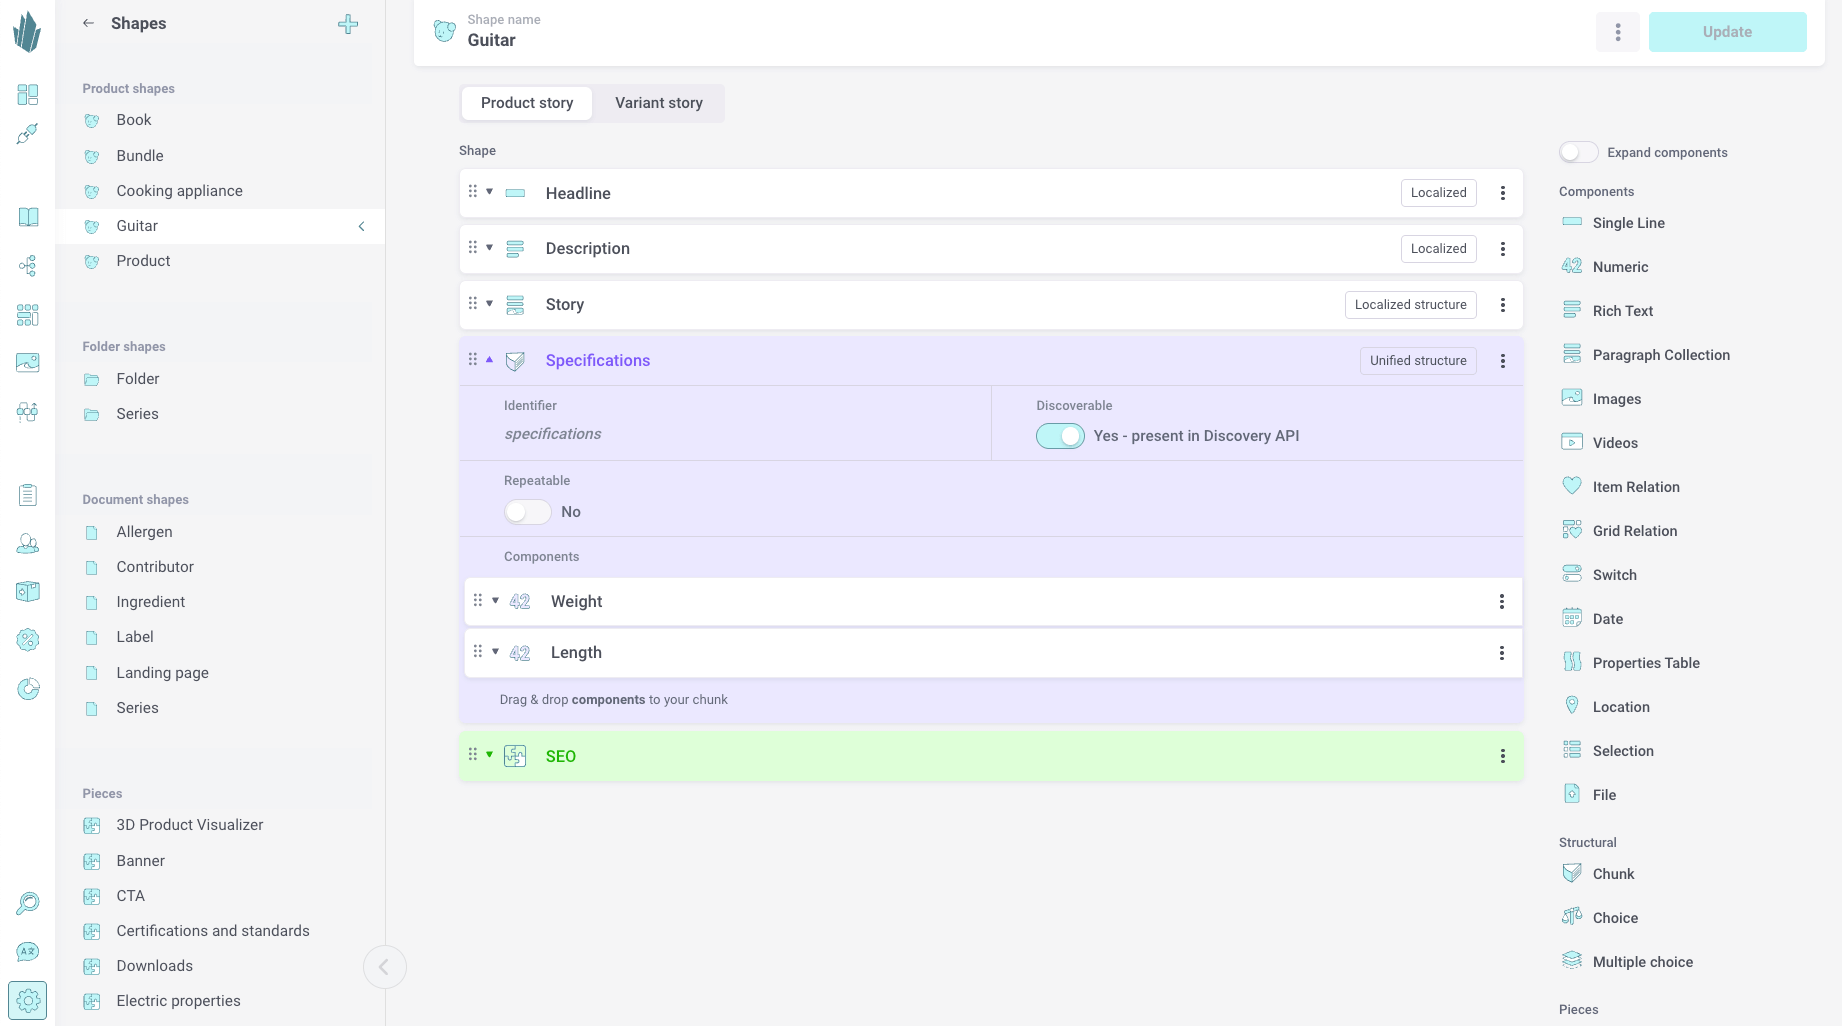Open search icon in left sidebar
This screenshot has height=1026, width=1842.
click(x=28, y=904)
